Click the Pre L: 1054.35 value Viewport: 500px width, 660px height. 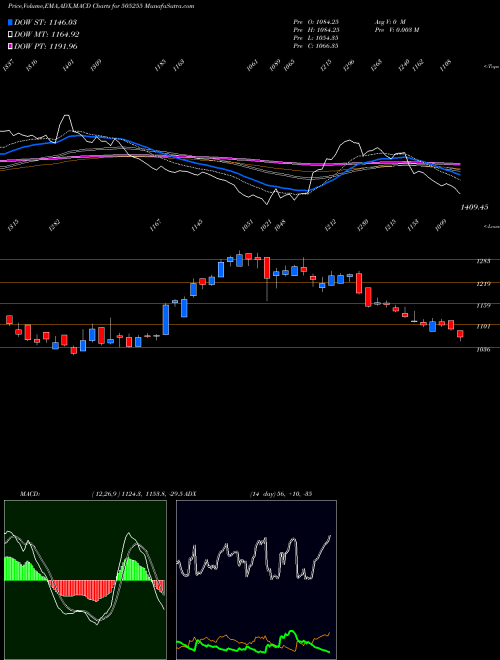[316, 37]
